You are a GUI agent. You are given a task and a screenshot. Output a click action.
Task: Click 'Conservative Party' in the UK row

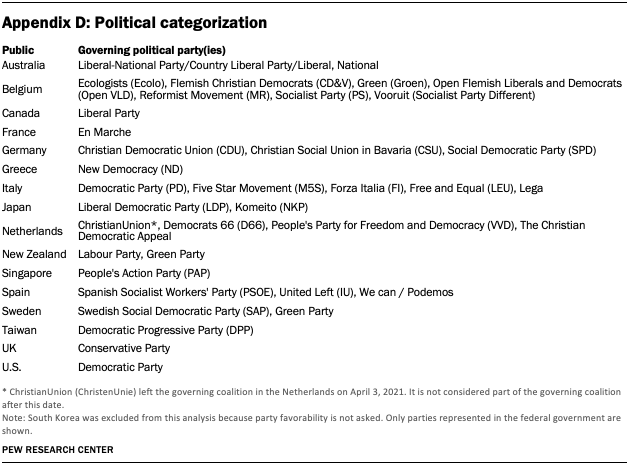coord(124,348)
